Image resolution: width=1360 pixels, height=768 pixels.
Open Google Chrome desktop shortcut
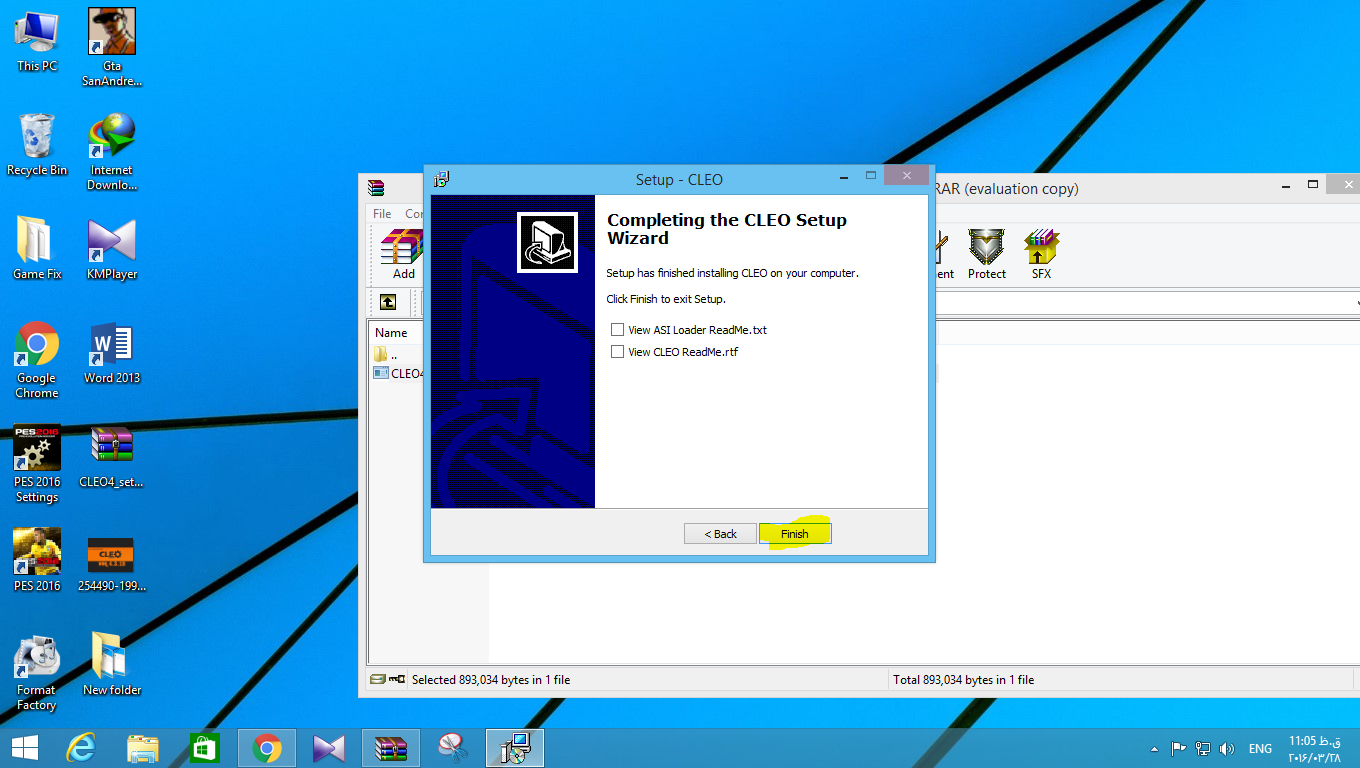pos(37,360)
